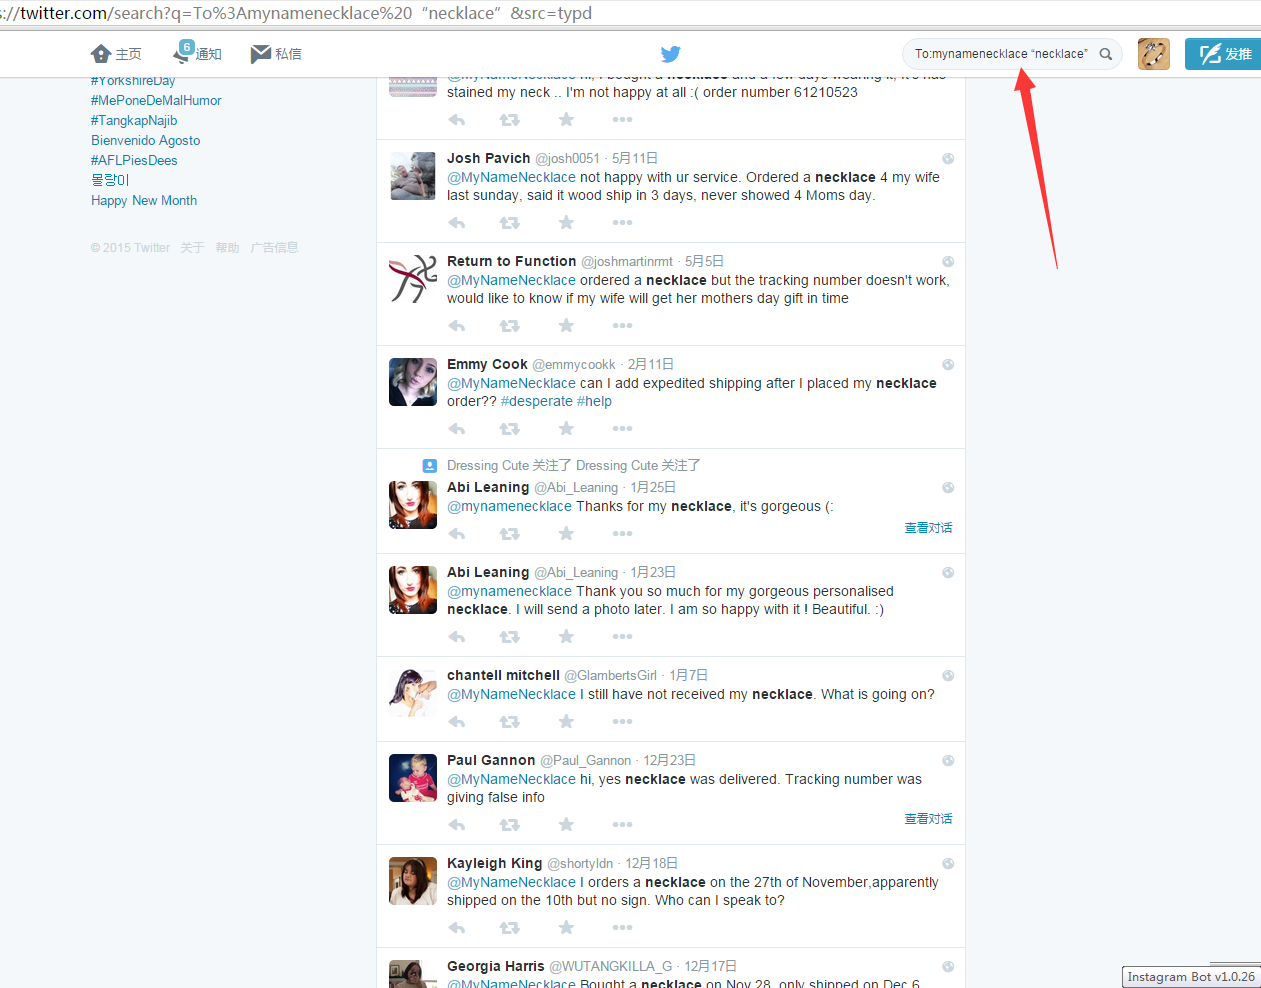
Task: Click the Twitter bird logo
Action: coord(670,54)
